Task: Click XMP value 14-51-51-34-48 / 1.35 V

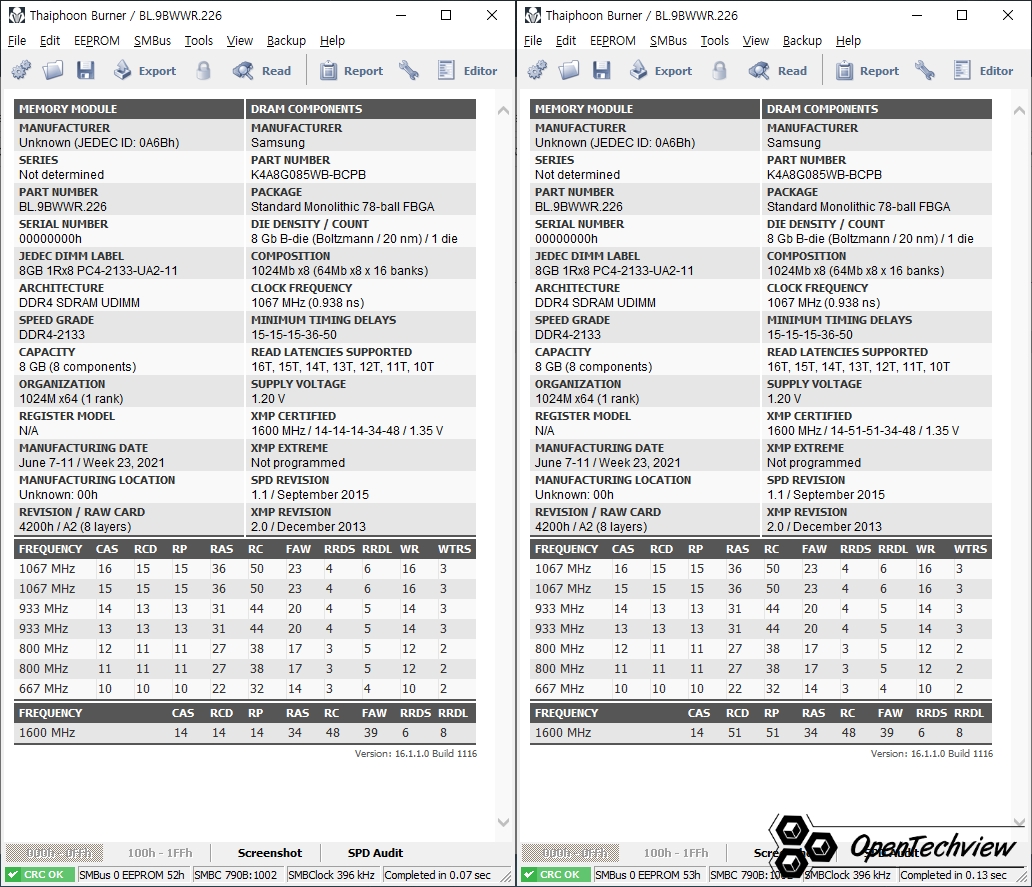Action: [x=863, y=430]
